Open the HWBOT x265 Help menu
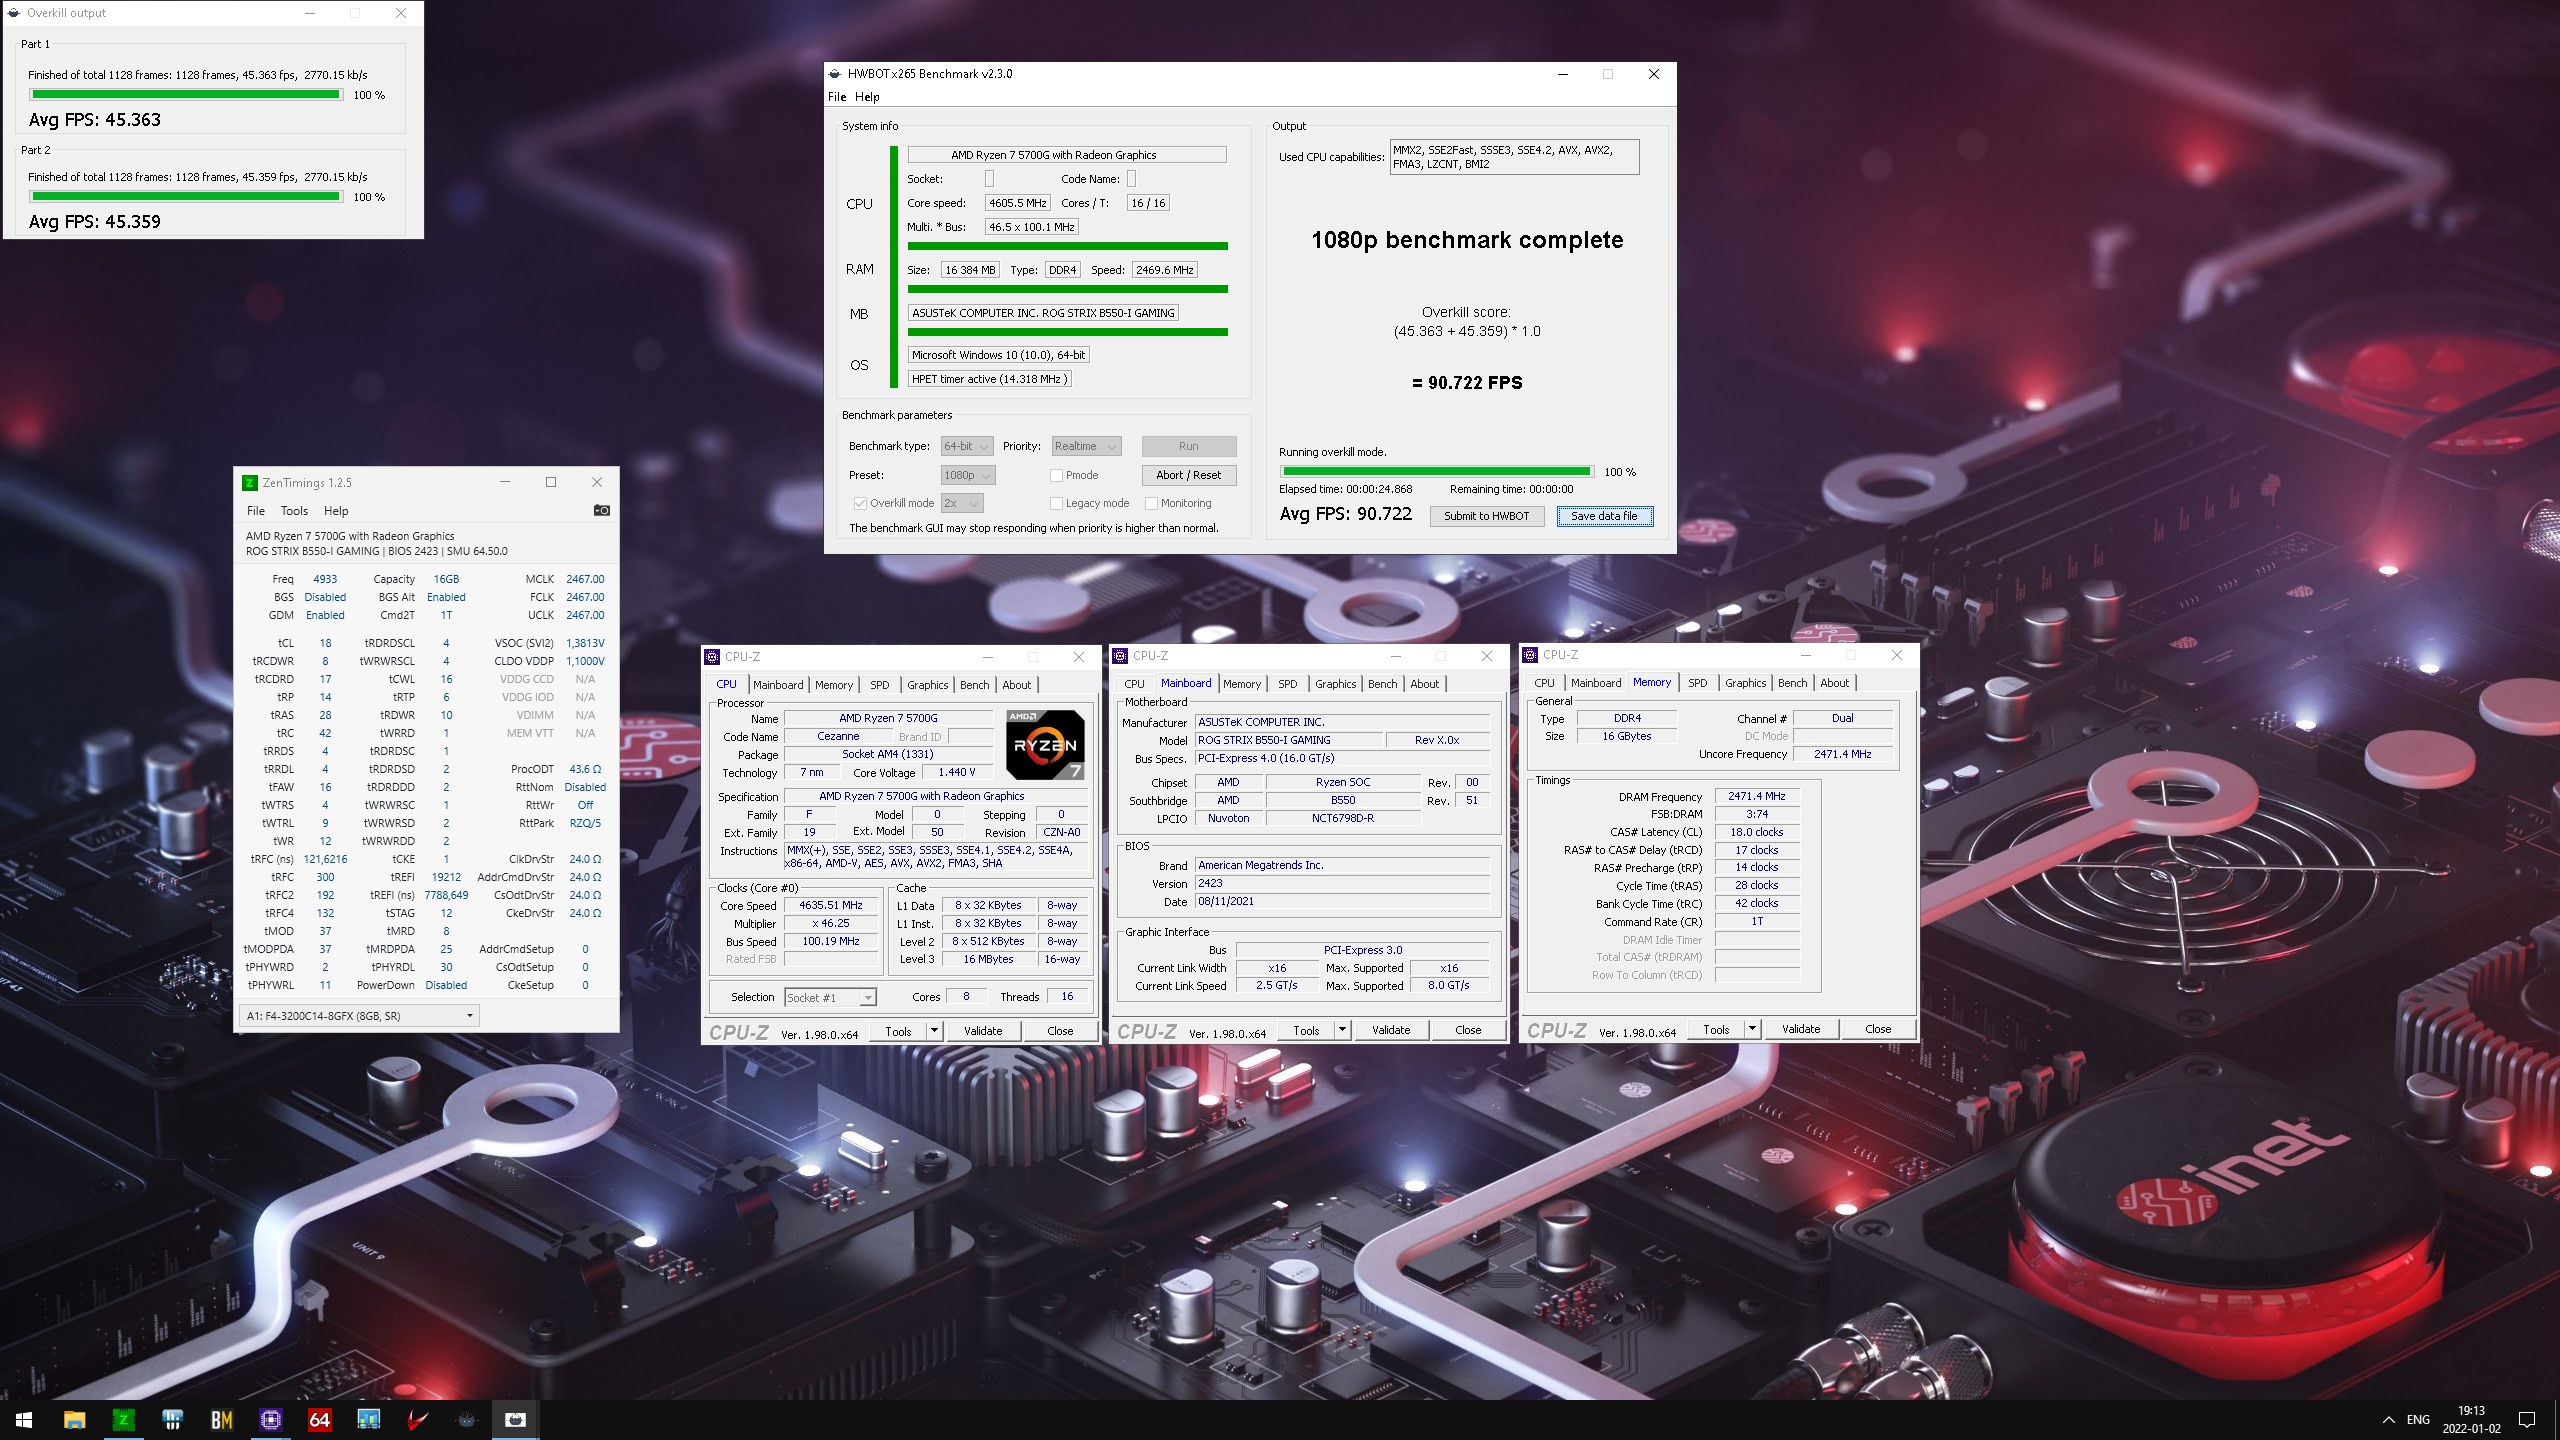The height and width of the screenshot is (1440, 2560). (x=867, y=97)
